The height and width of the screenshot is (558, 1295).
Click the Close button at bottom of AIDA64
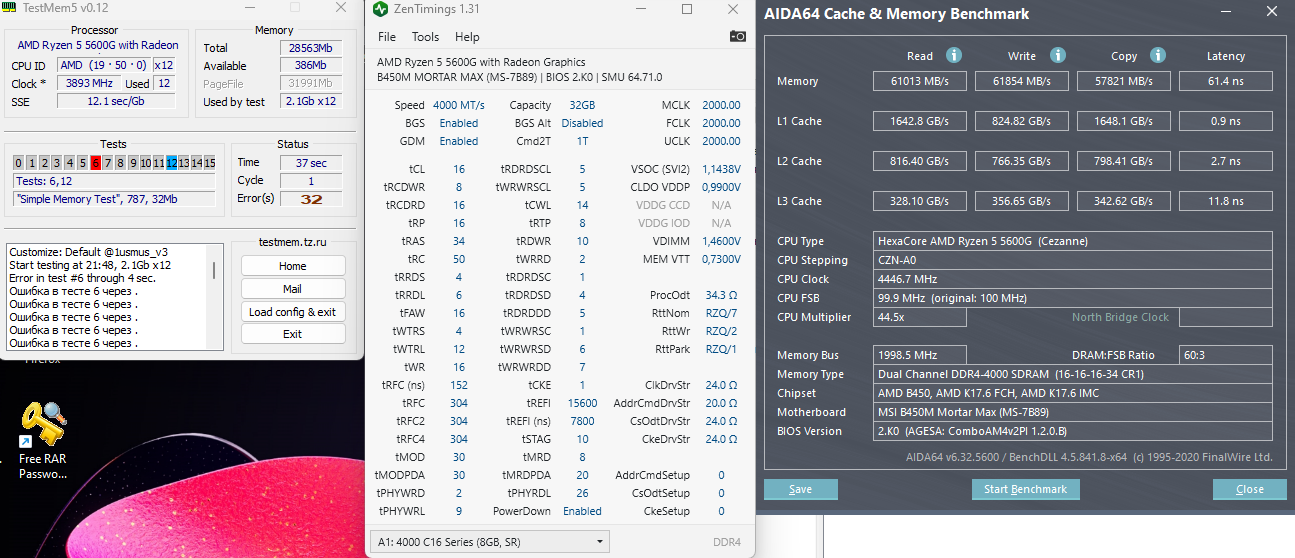click(x=1249, y=490)
